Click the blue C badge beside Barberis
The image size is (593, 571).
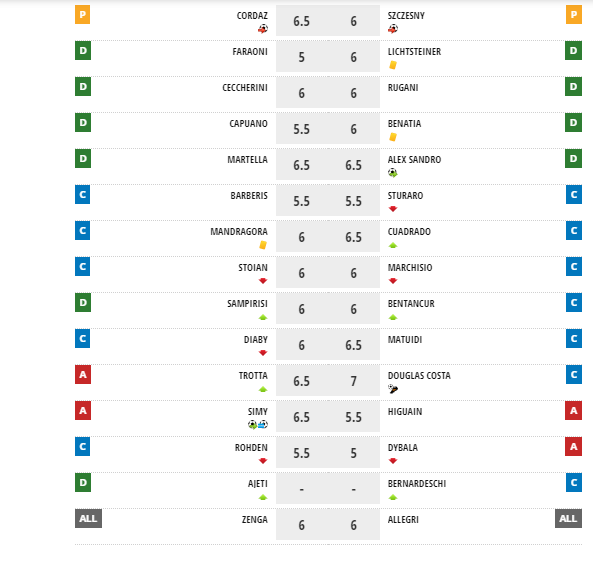pyautogui.click(x=82, y=195)
